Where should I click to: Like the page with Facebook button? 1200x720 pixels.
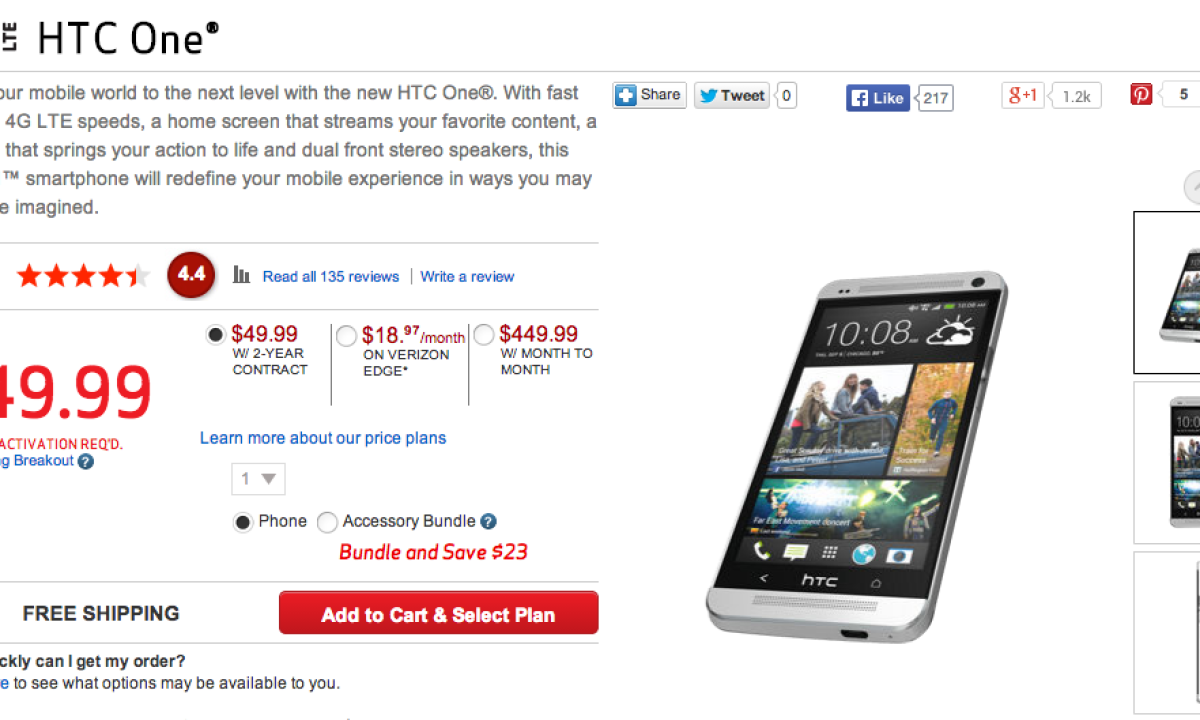tap(878, 97)
